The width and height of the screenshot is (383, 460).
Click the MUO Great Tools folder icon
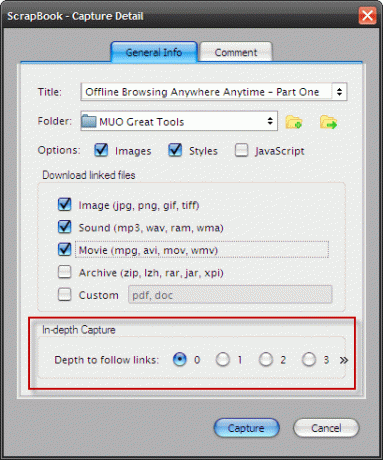point(89,121)
